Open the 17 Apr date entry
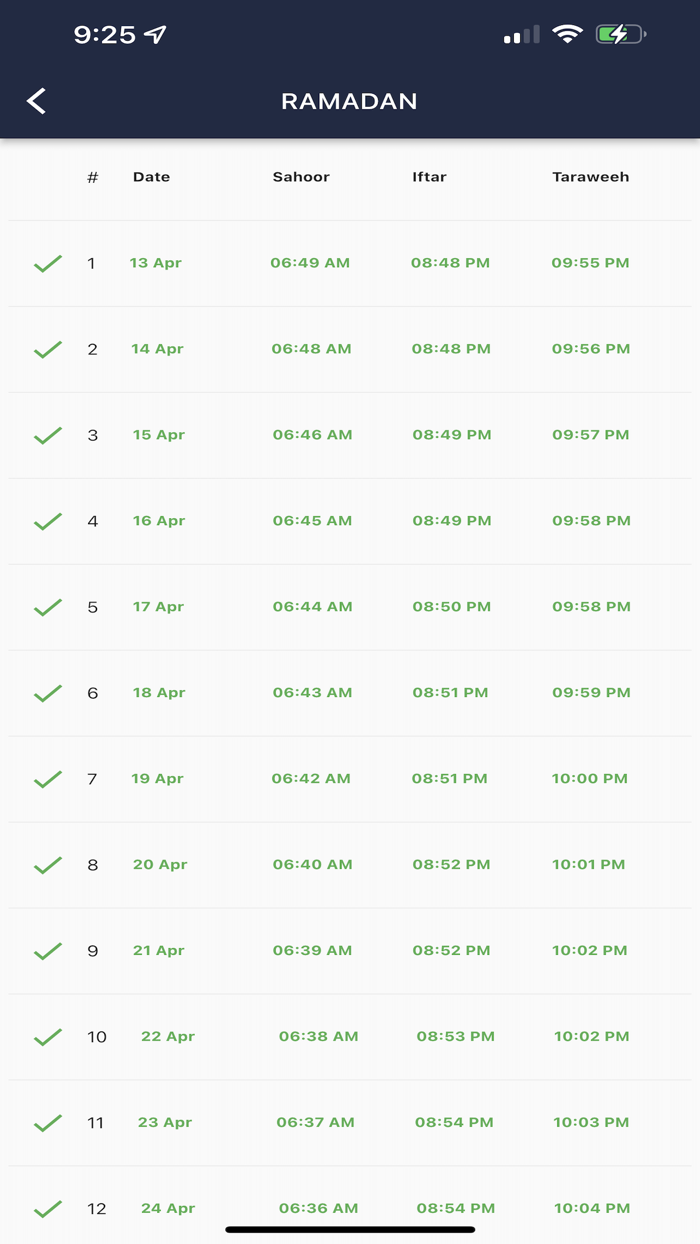The height and width of the screenshot is (1244, 700). 158,607
